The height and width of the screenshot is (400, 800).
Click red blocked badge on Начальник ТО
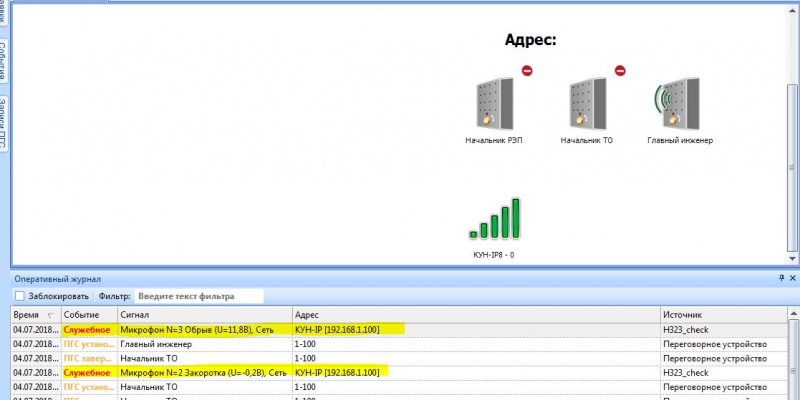(619, 71)
